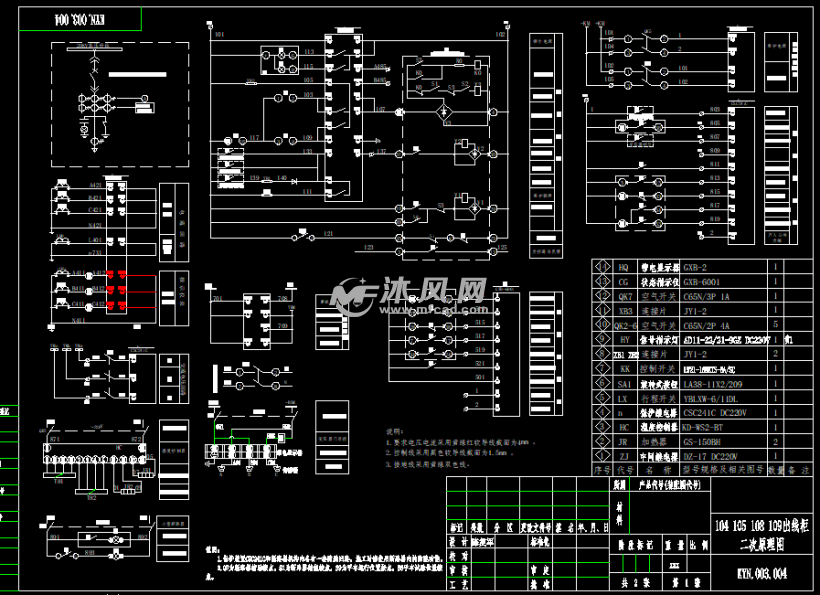Select diamond marker 9 in the HY row
The height and width of the screenshot is (595, 820).
[602, 340]
